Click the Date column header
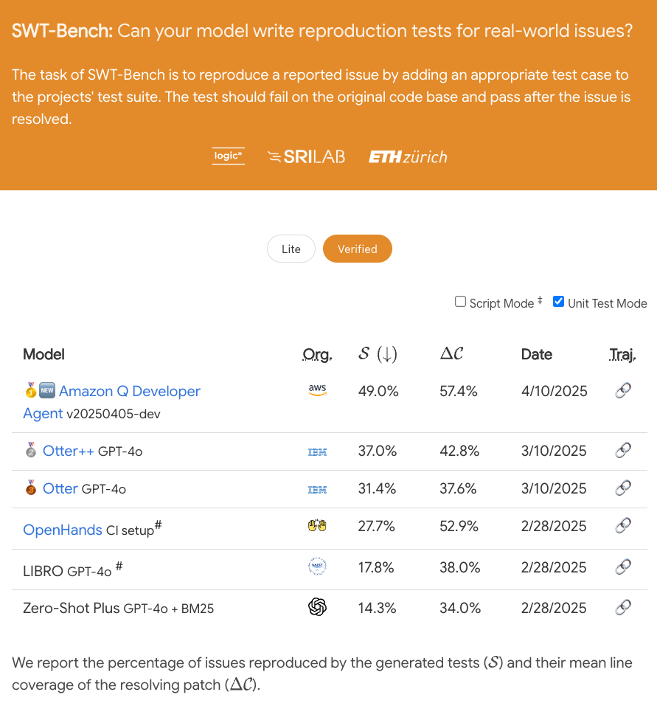Image resolution: width=658 pixels, height=706 pixels. point(536,354)
